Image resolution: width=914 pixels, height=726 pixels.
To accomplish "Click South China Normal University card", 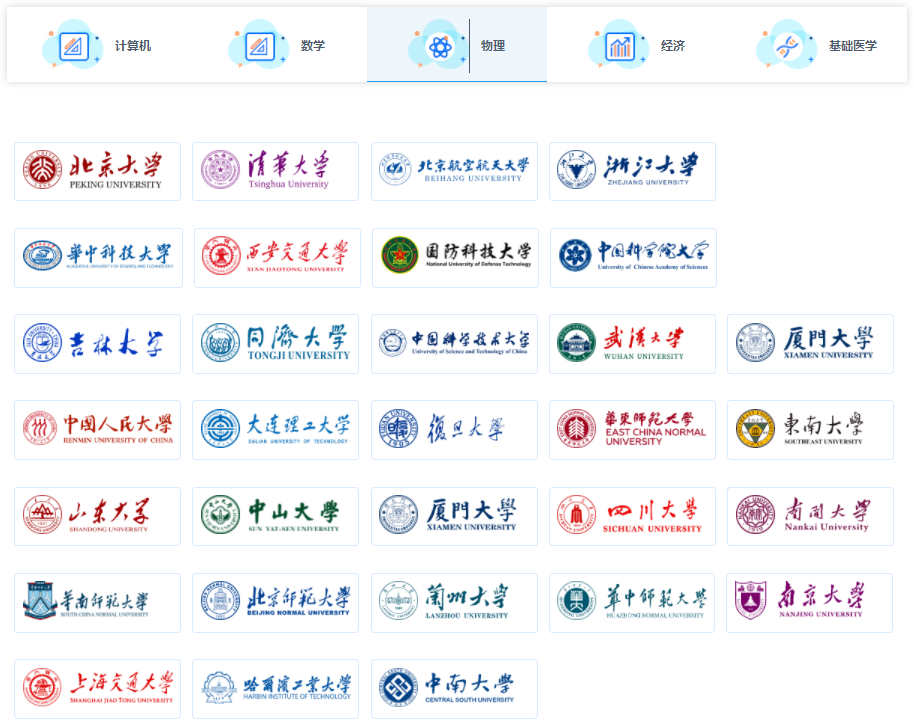I will tap(97, 603).
